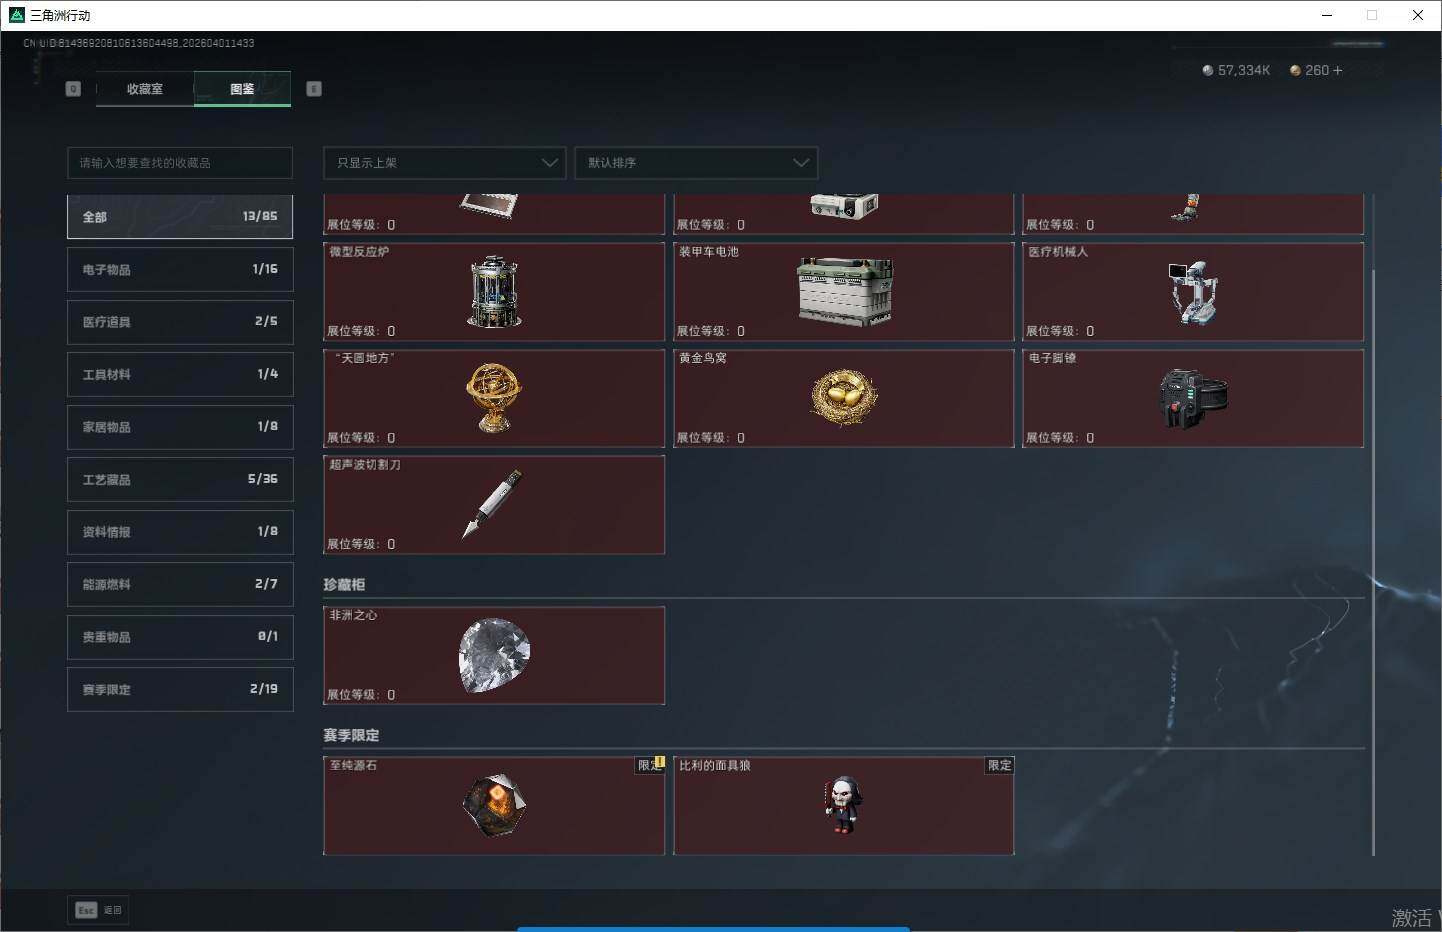
Task: Switch to the 图鉴 tab
Action: [242, 89]
